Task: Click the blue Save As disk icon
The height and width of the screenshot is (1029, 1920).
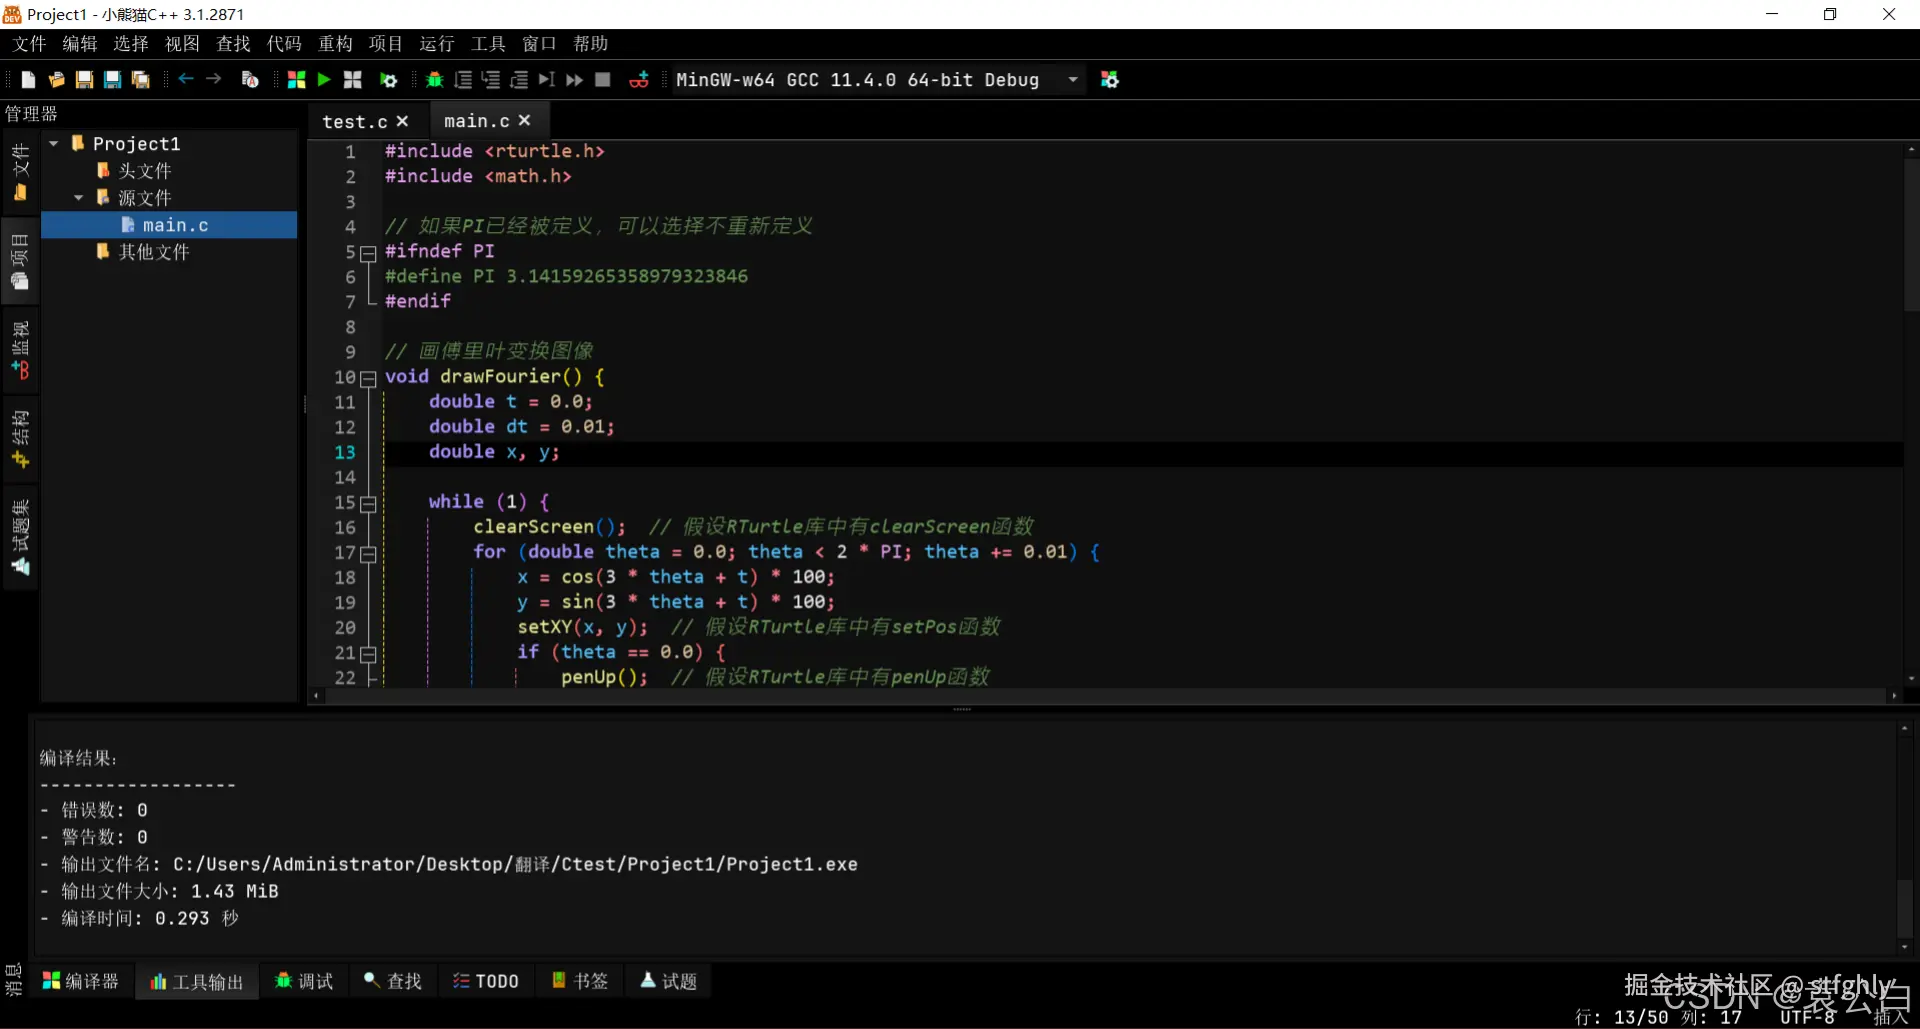Action: [x=112, y=80]
